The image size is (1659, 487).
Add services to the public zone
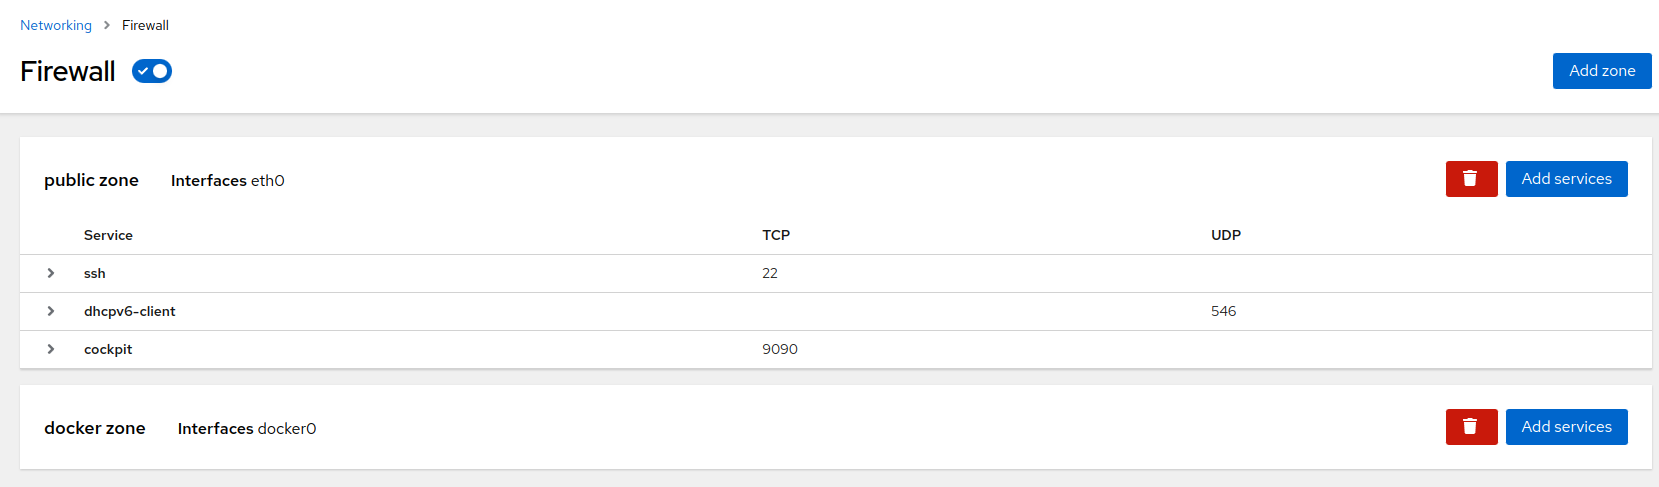coord(1566,179)
